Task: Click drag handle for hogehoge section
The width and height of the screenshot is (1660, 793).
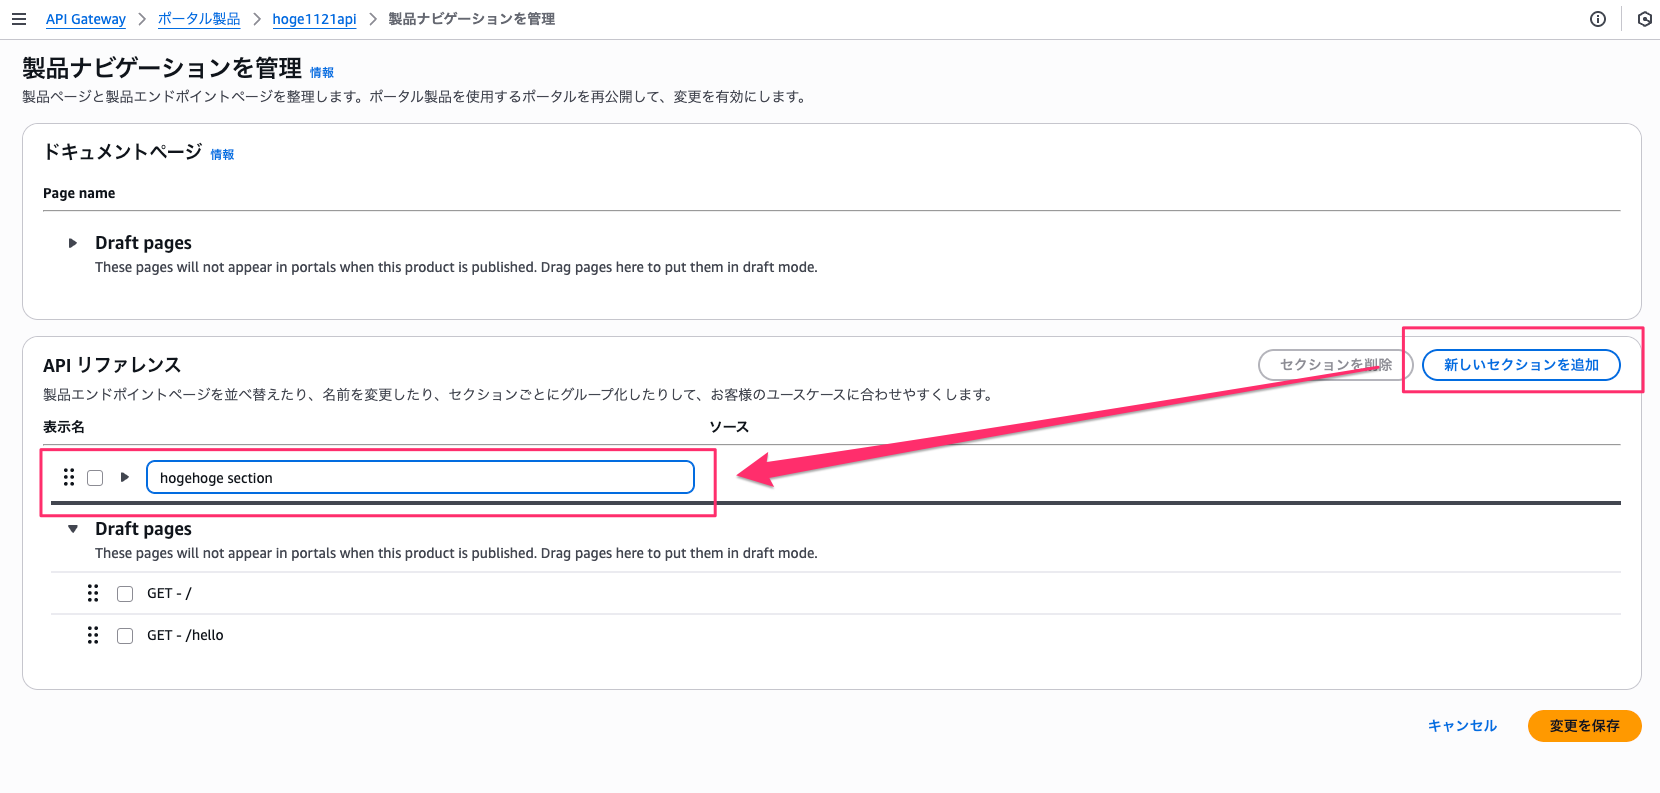Action: click(69, 477)
